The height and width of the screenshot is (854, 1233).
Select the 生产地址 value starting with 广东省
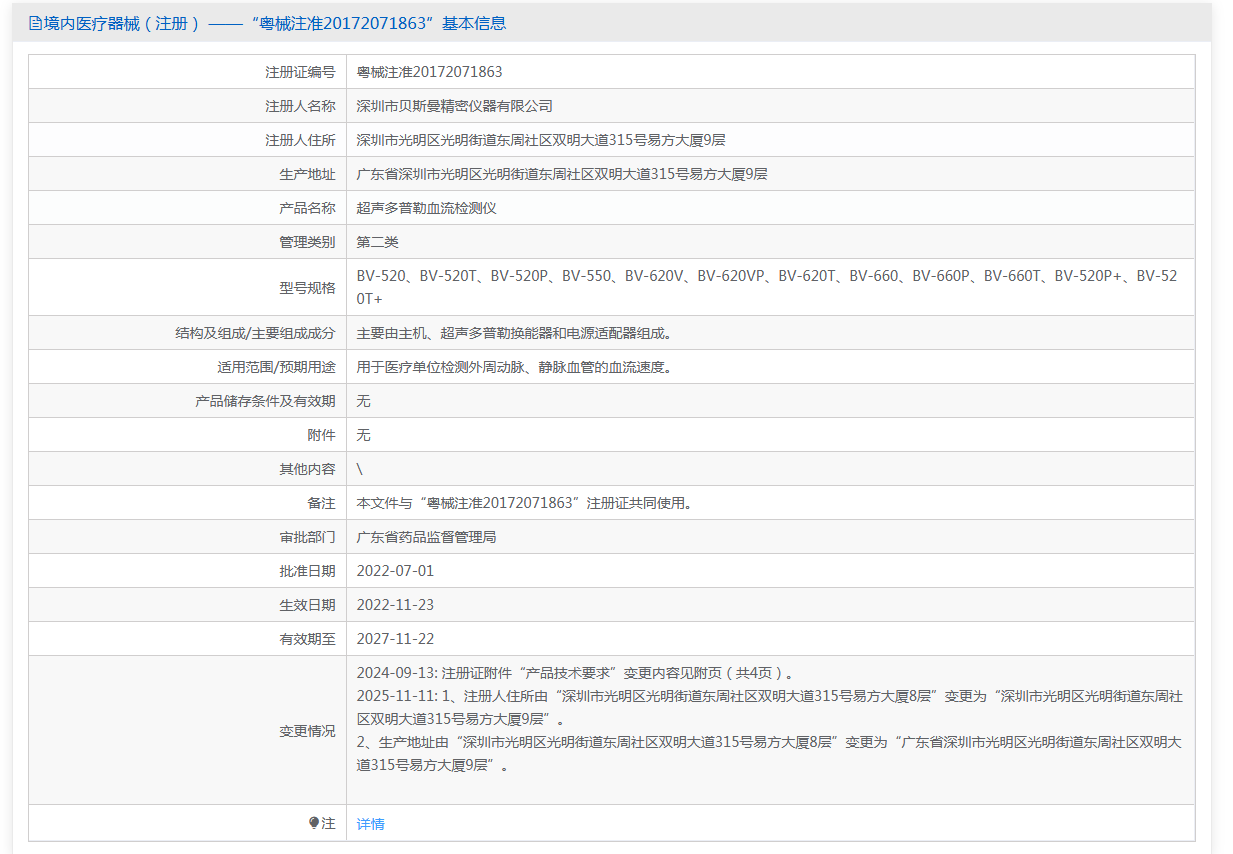pos(562,174)
